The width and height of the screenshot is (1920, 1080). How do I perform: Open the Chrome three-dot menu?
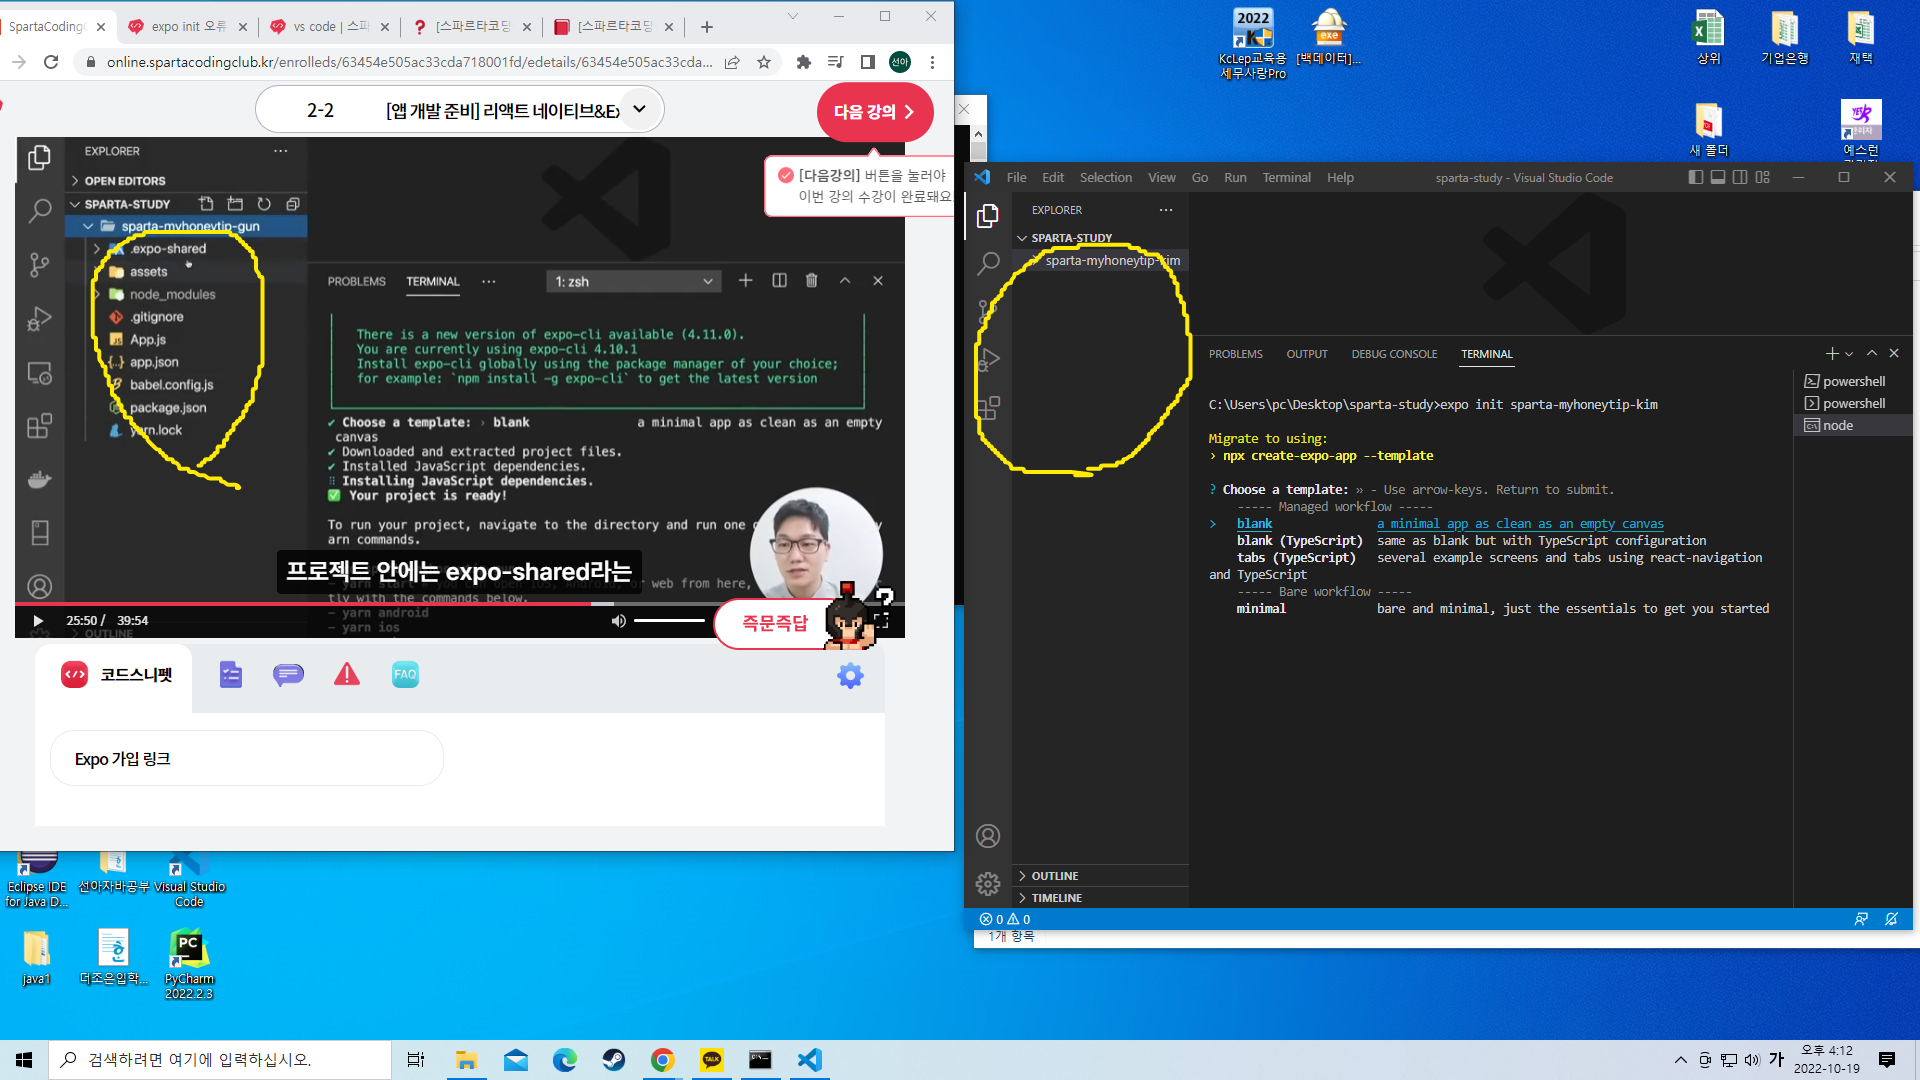(932, 62)
